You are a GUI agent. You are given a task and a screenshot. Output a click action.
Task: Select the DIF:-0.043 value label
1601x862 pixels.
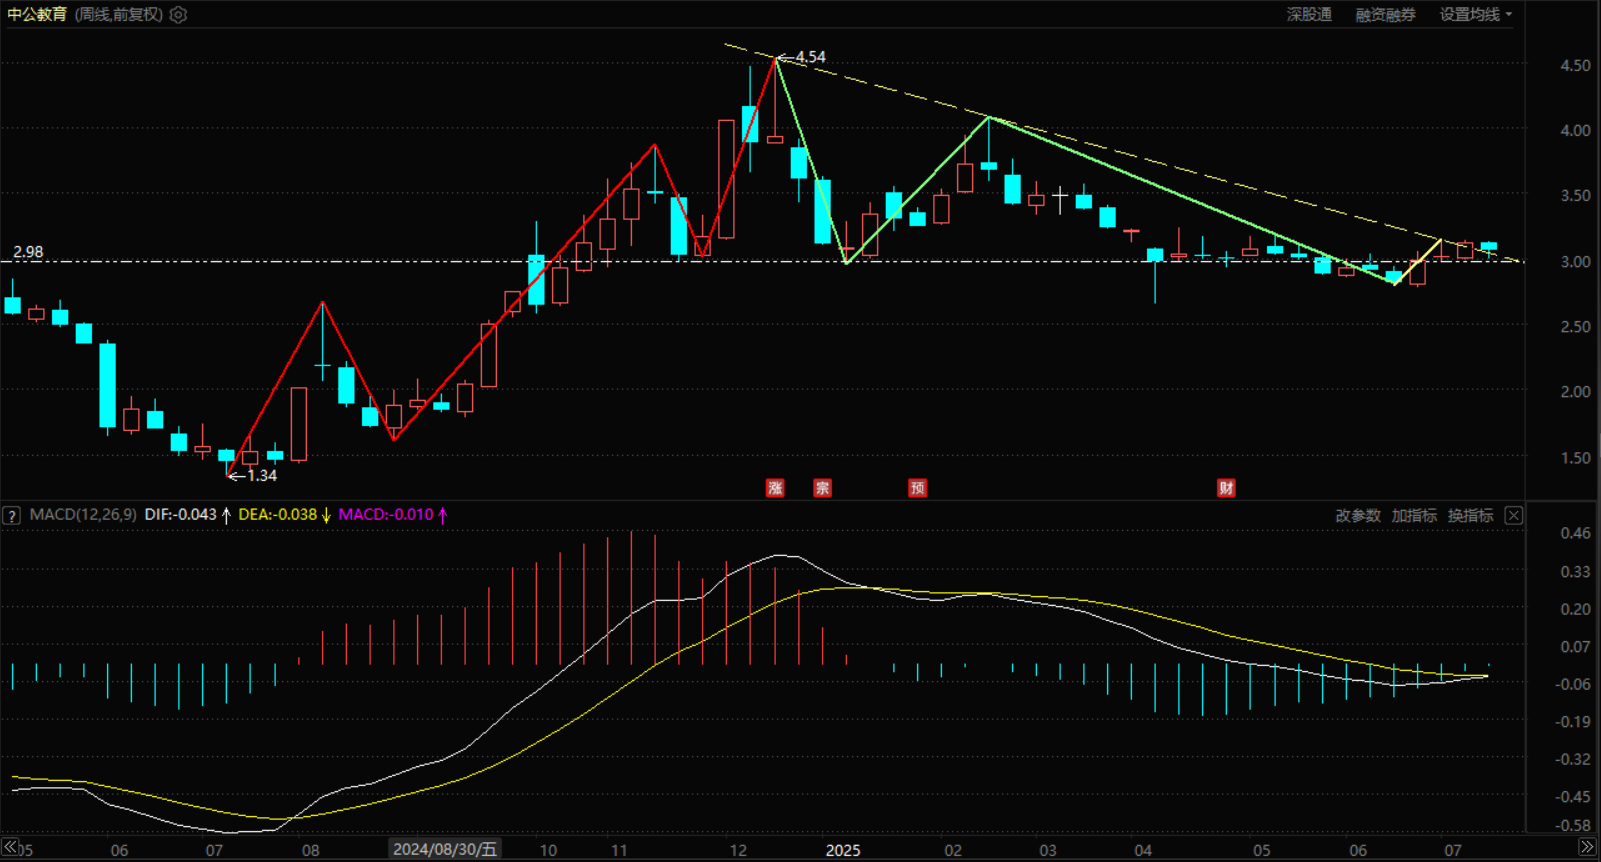coord(181,514)
